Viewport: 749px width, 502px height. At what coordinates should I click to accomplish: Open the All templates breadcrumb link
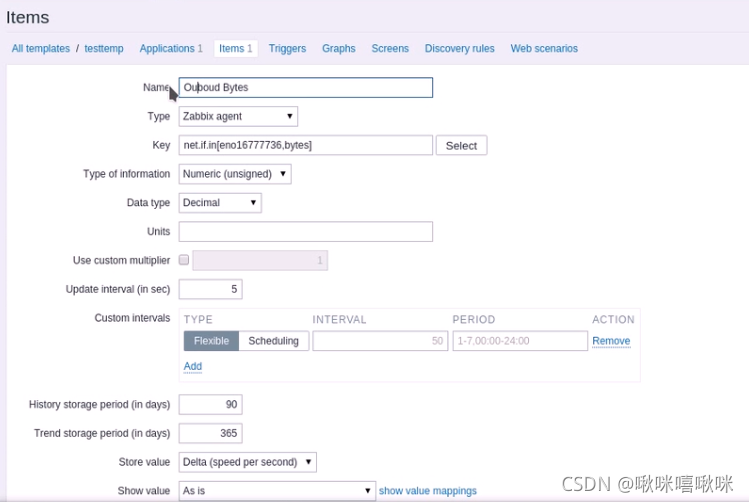[41, 49]
